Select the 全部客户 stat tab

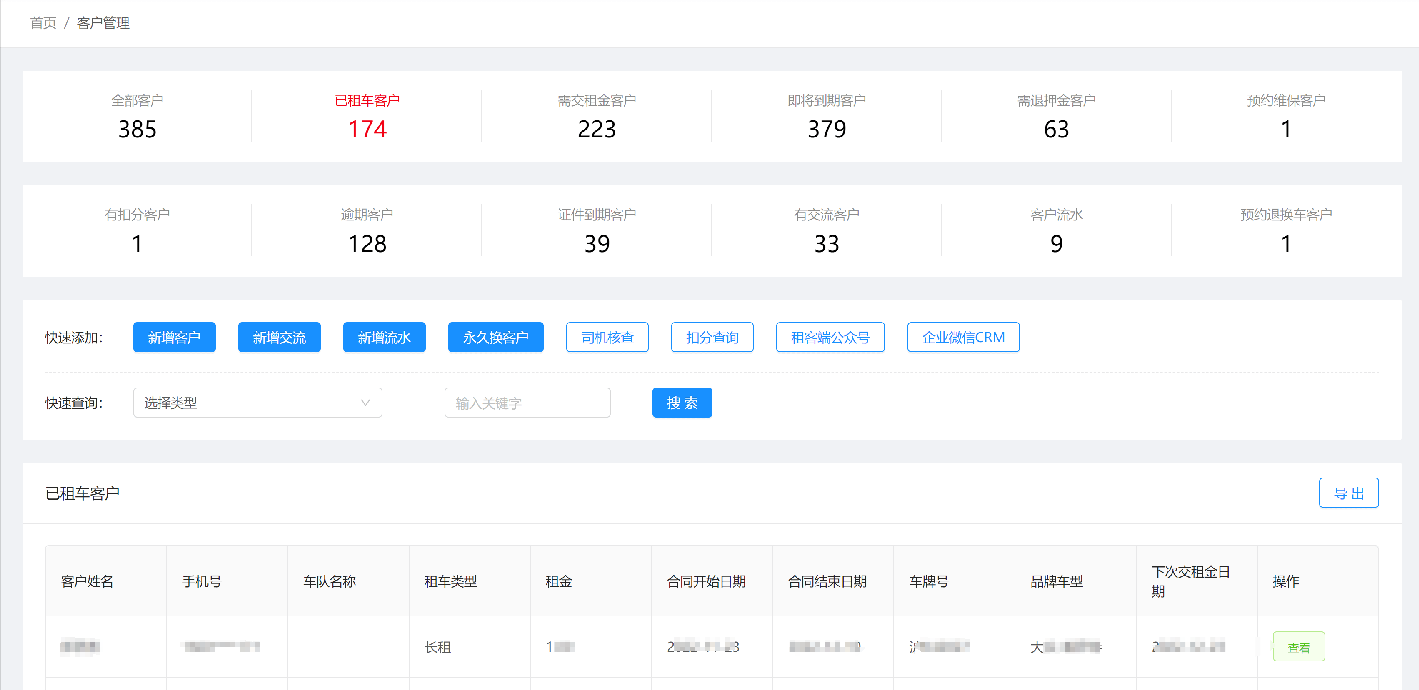[x=137, y=116]
